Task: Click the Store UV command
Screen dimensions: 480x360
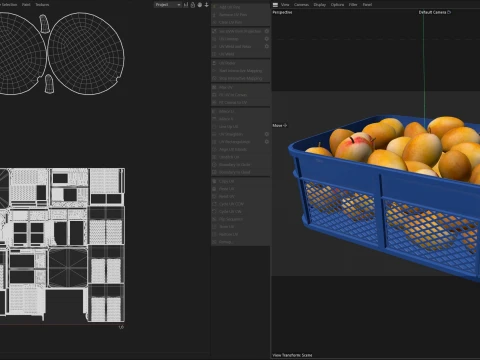Action: (241, 227)
